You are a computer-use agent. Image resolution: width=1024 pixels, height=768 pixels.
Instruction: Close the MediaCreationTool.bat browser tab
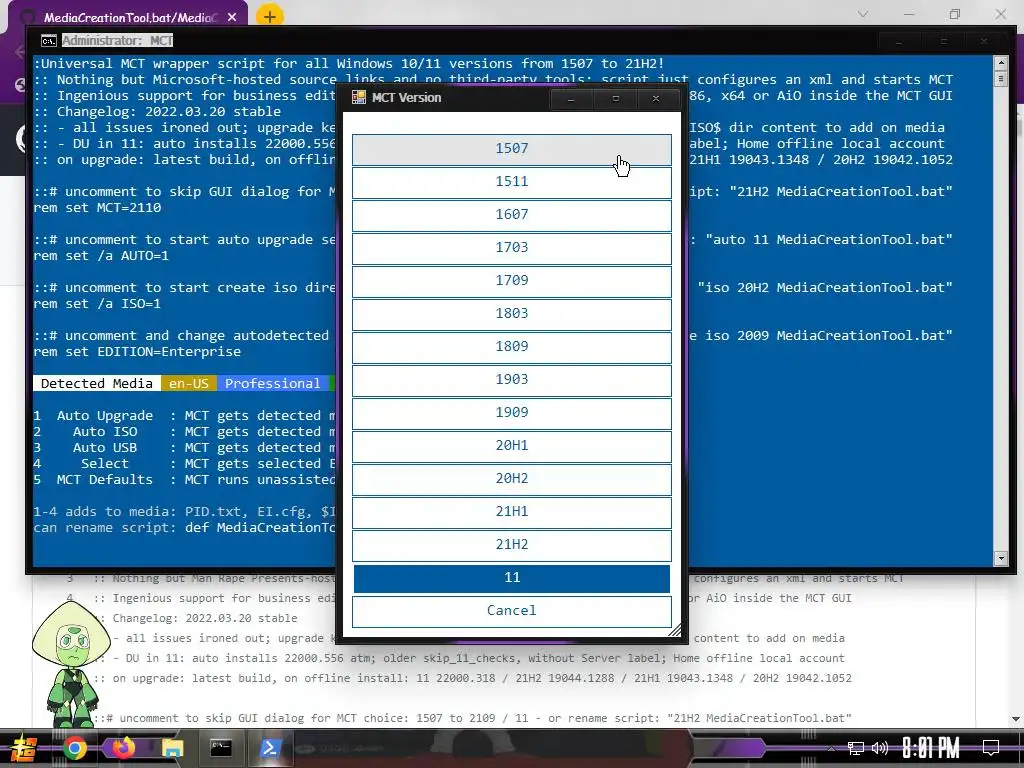(x=232, y=18)
